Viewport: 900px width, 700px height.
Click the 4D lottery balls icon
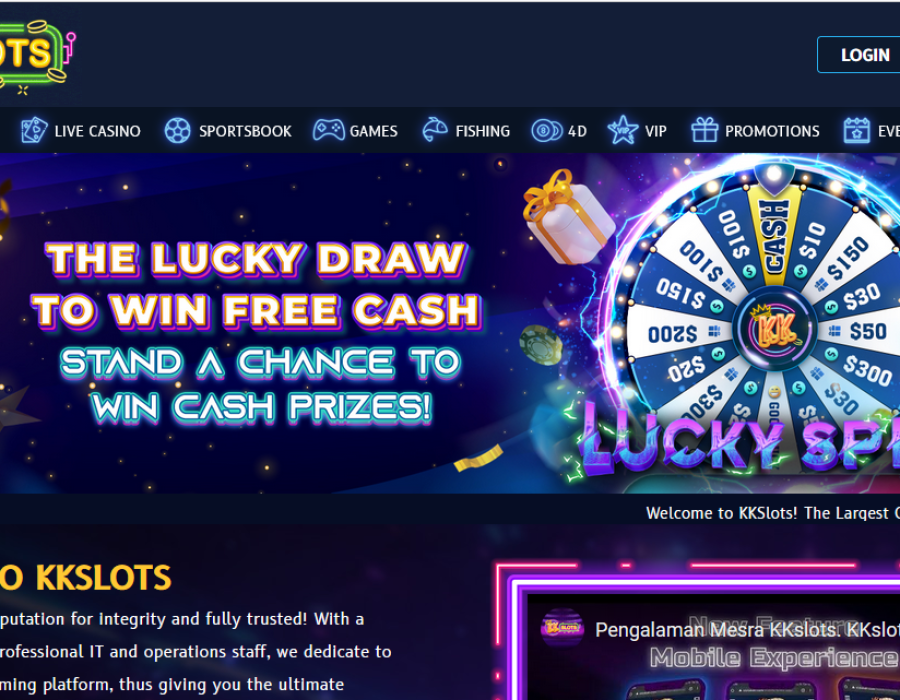(x=546, y=130)
